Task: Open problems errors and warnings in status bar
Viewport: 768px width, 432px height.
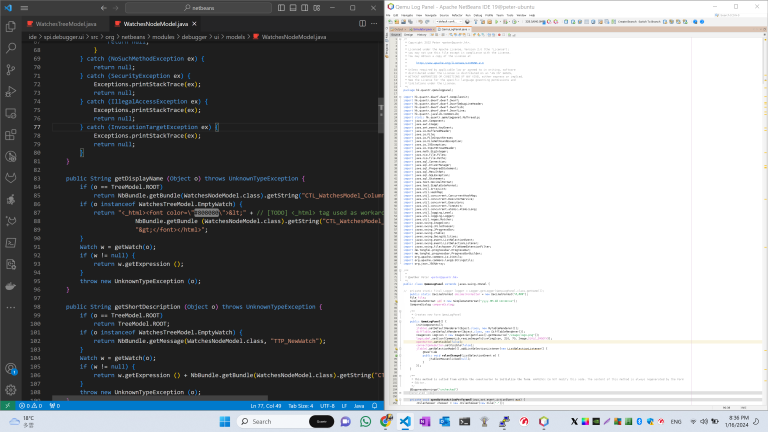Action: (x=30, y=406)
